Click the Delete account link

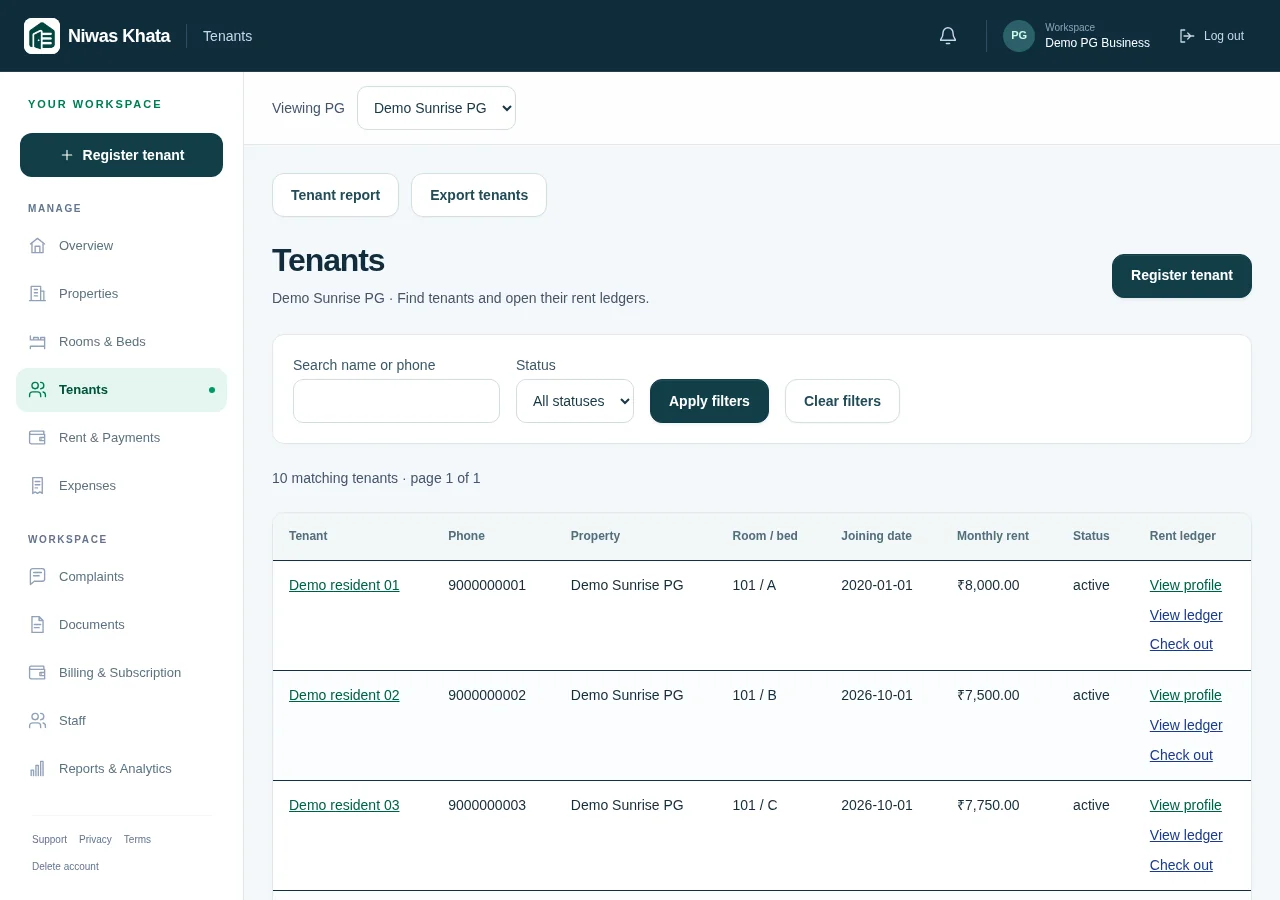(x=65, y=867)
